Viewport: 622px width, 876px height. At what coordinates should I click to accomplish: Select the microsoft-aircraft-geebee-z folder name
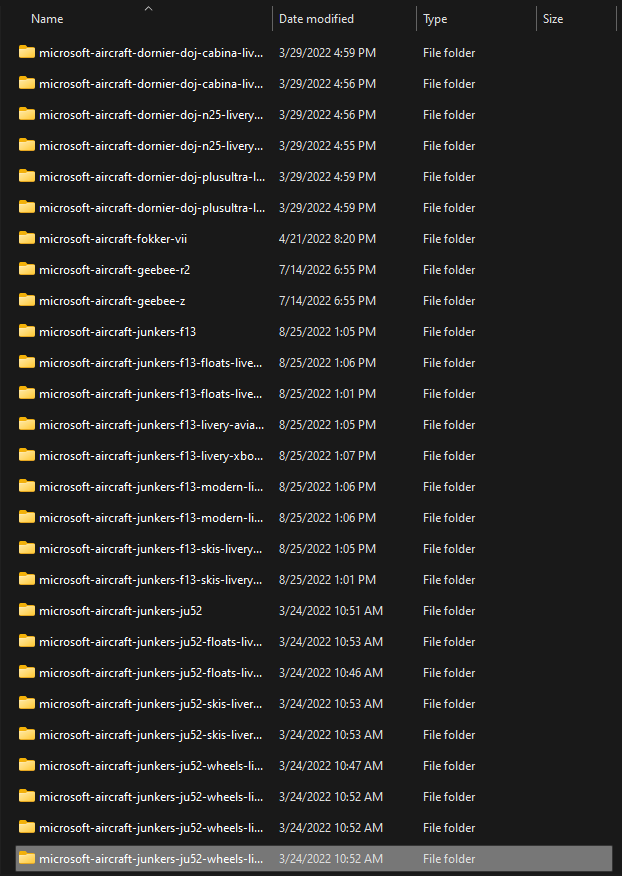point(112,301)
